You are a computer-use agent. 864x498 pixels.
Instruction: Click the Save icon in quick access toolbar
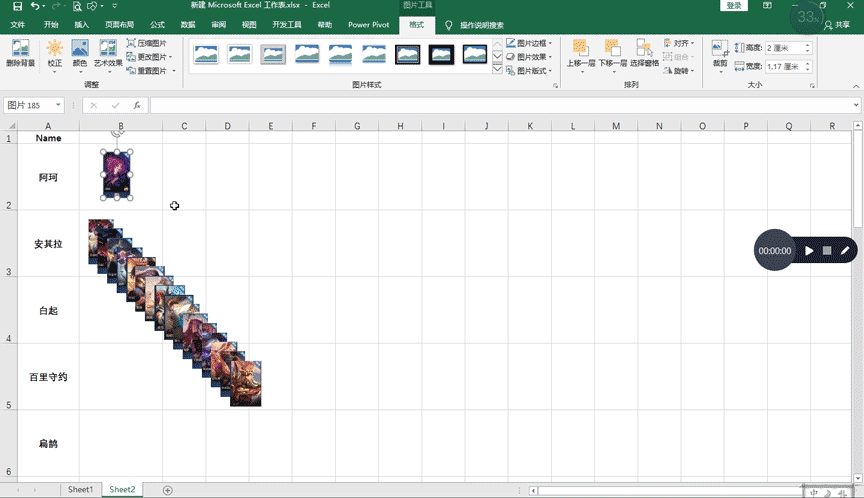pyautogui.click(x=18, y=6)
